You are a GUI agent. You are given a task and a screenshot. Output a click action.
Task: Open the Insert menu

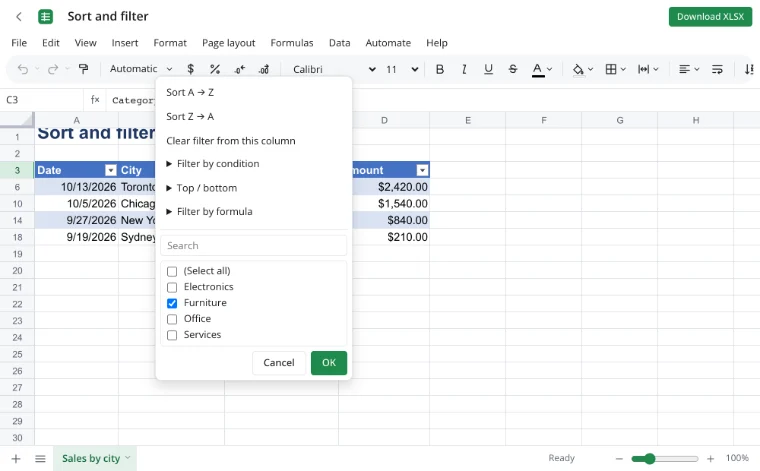click(x=125, y=43)
